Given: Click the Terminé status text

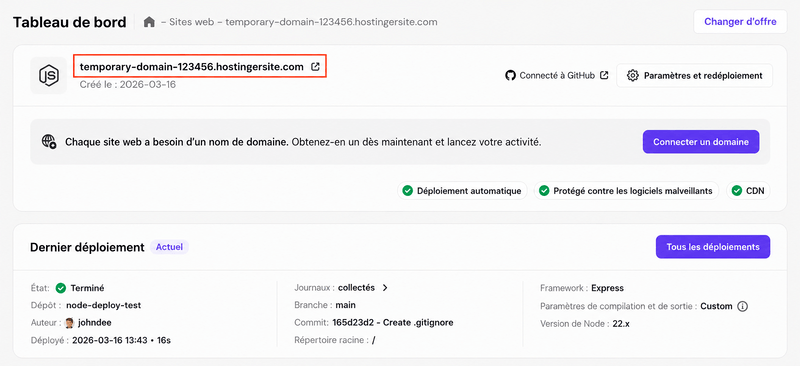Looking at the screenshot, I should (x=87, y=288).
